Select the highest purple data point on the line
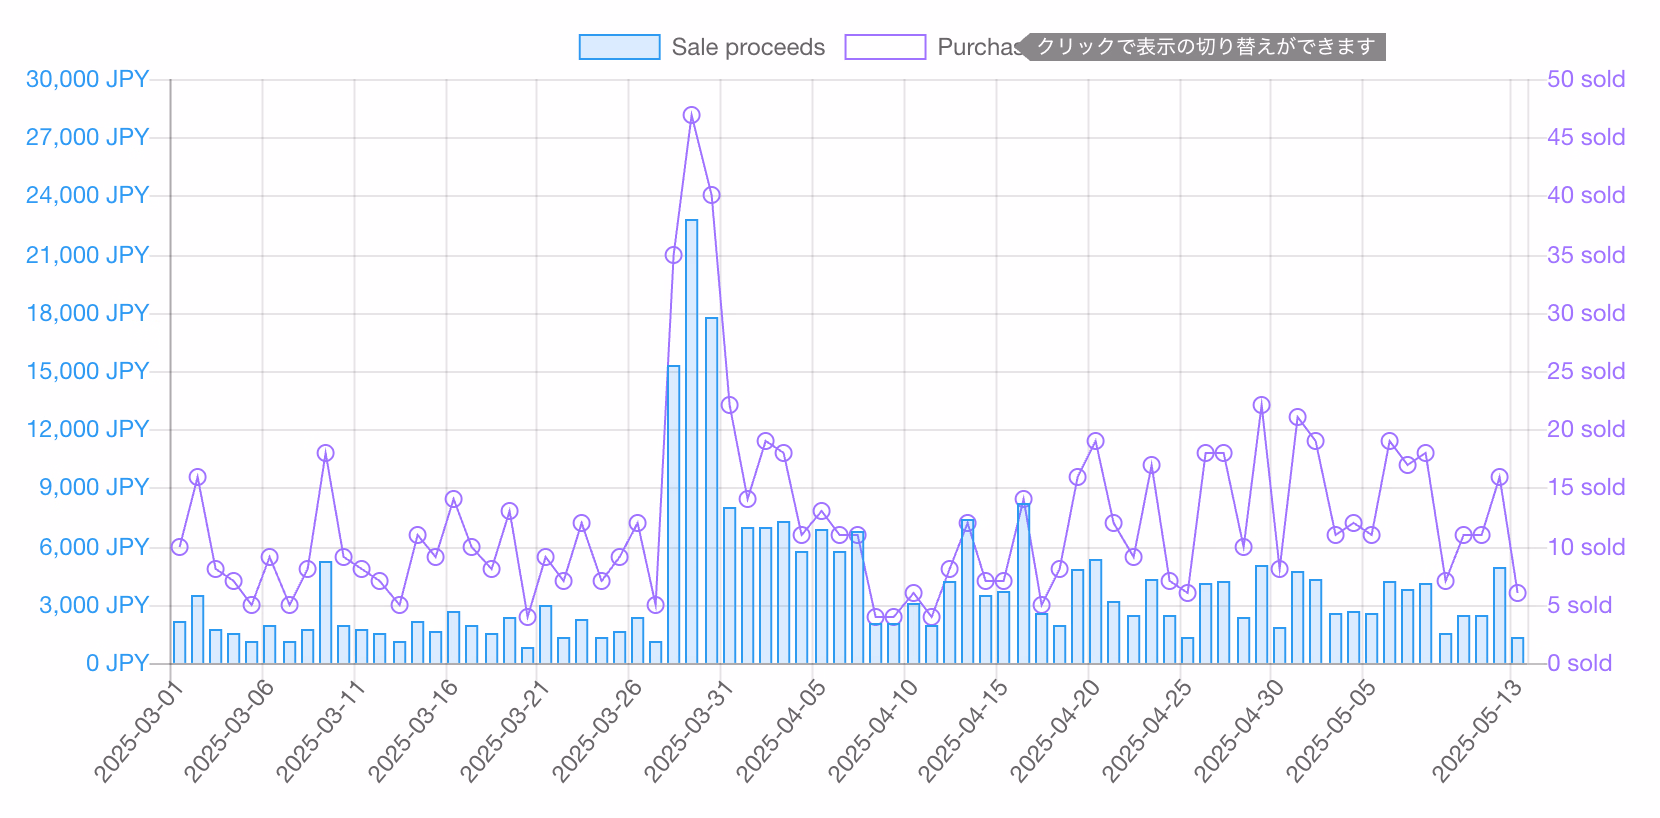 point(691,116)
